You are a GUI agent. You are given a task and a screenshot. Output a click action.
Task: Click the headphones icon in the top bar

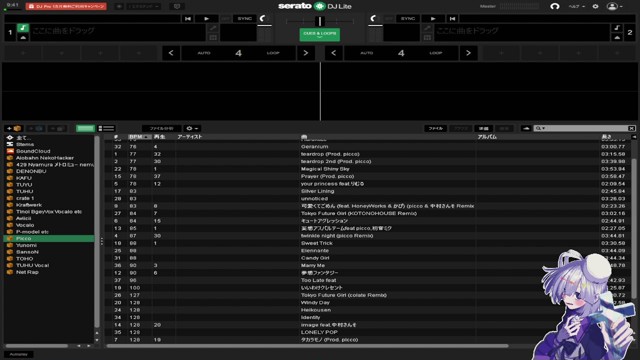(x=554, y=6)
